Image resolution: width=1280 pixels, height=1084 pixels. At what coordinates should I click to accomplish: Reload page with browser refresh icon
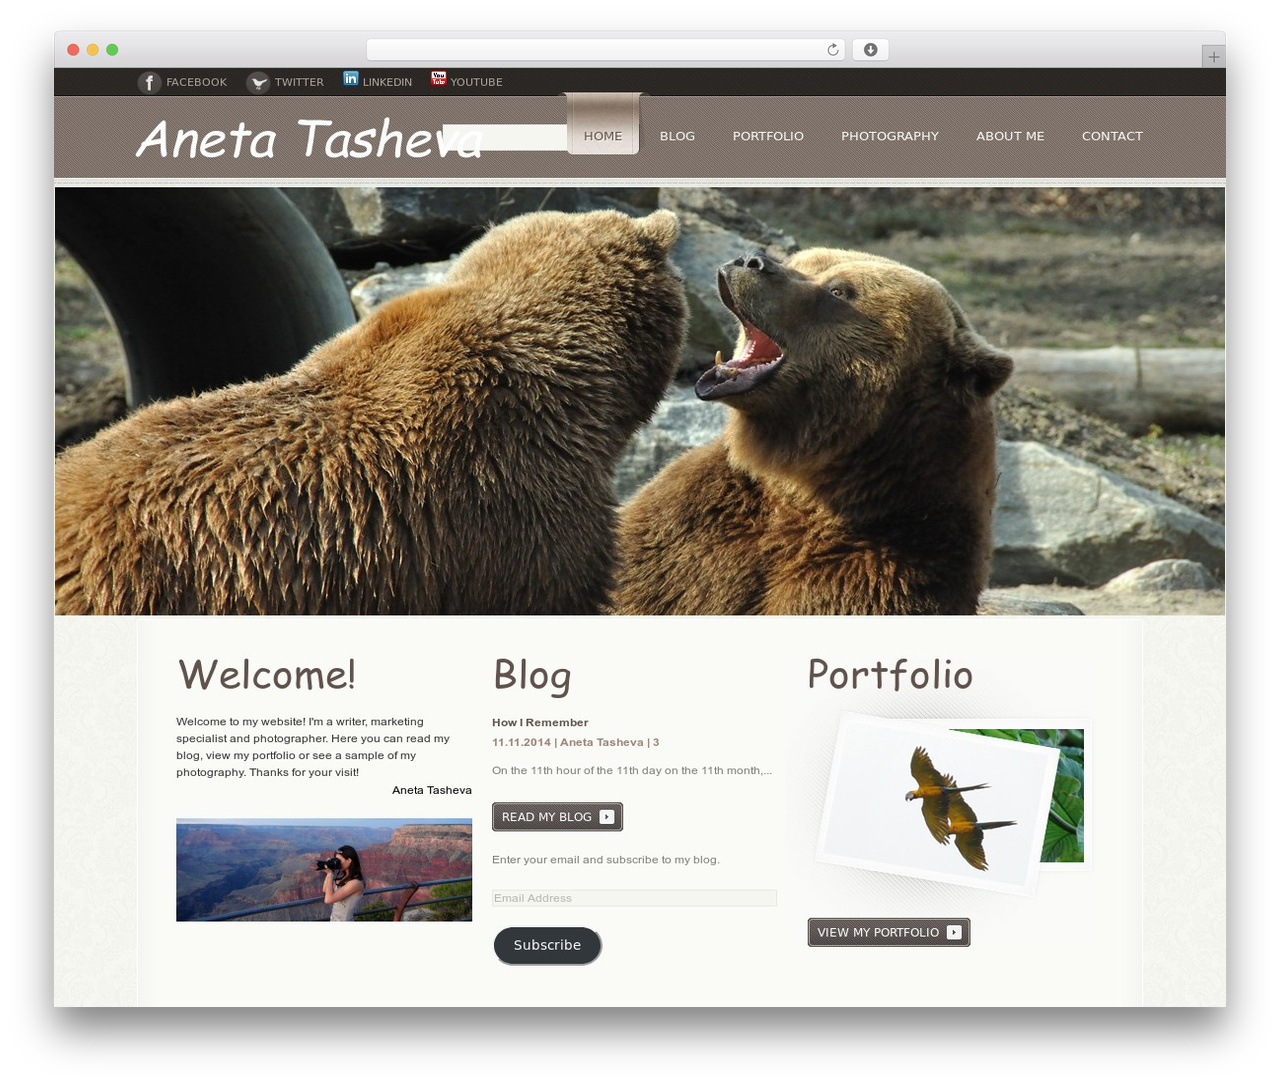[833, 50]
